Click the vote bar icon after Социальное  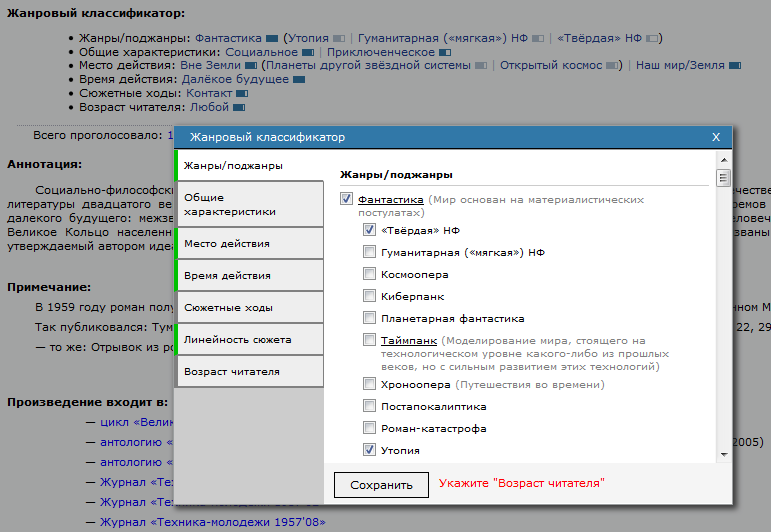[x=308, y=52]
